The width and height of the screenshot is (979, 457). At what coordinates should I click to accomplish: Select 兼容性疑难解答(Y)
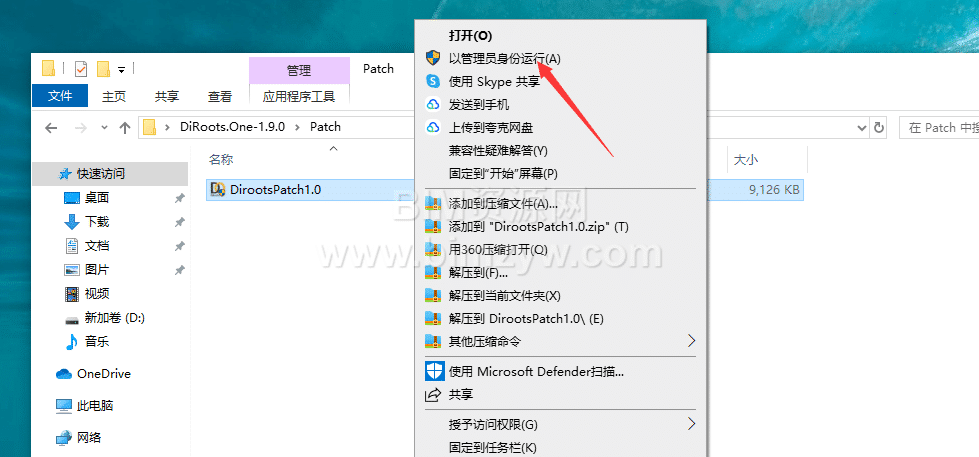point(498,150)
